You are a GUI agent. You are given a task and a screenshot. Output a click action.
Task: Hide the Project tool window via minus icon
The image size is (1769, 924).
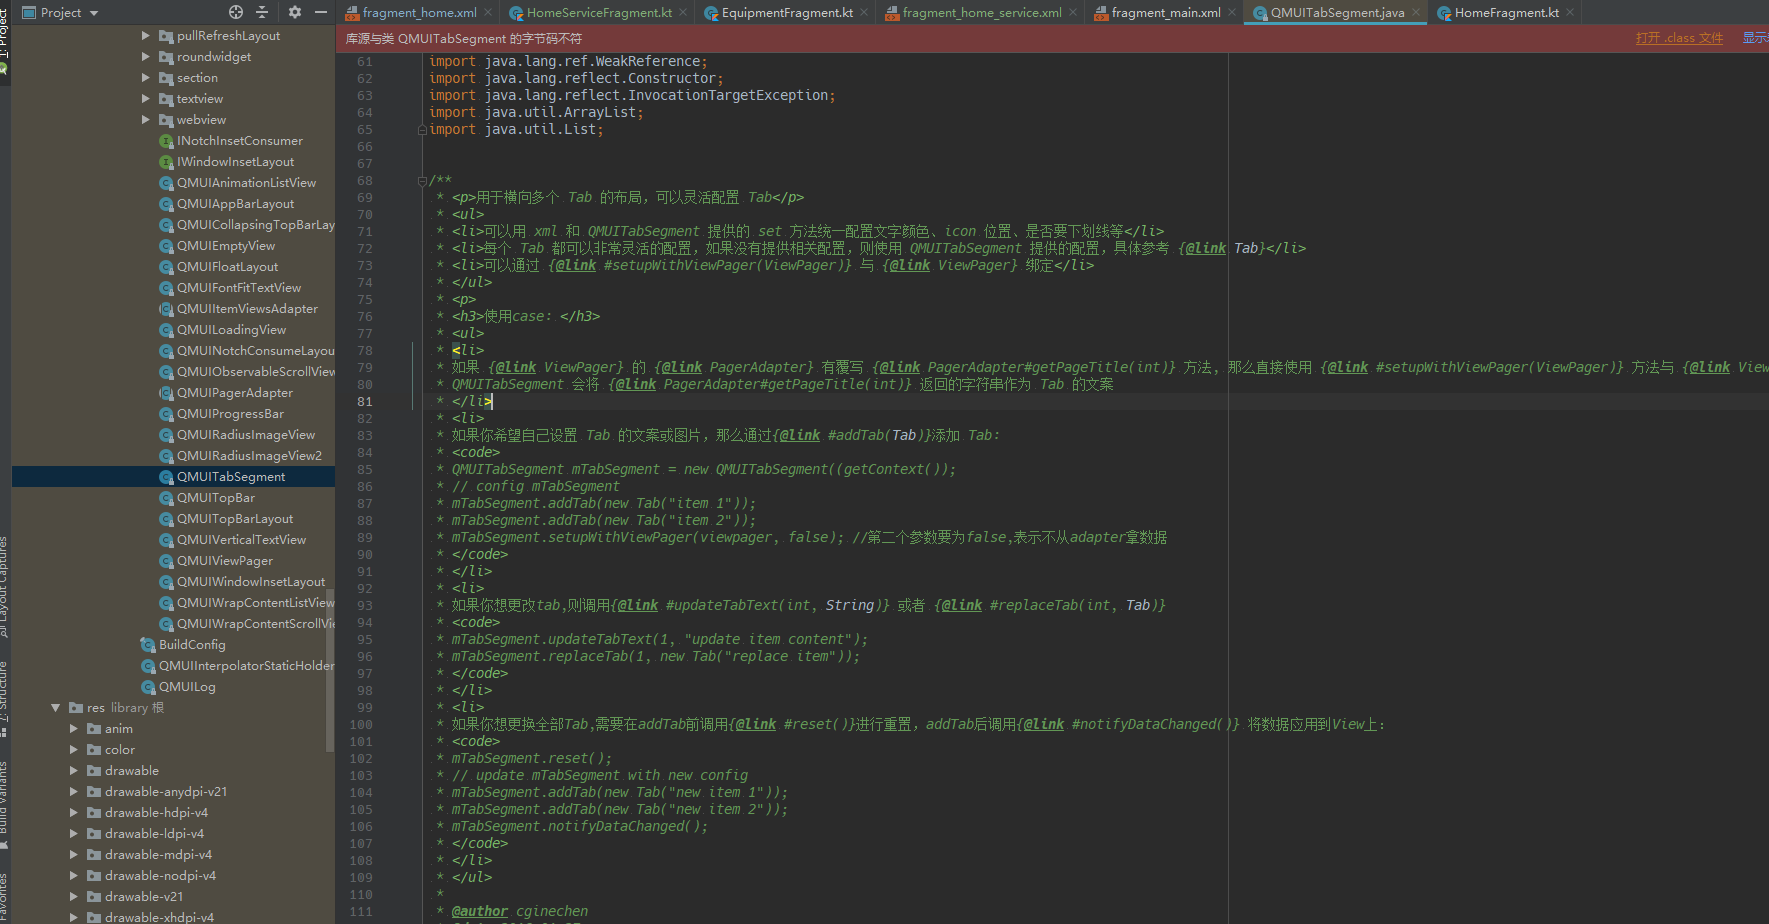(x=320, y=12)
